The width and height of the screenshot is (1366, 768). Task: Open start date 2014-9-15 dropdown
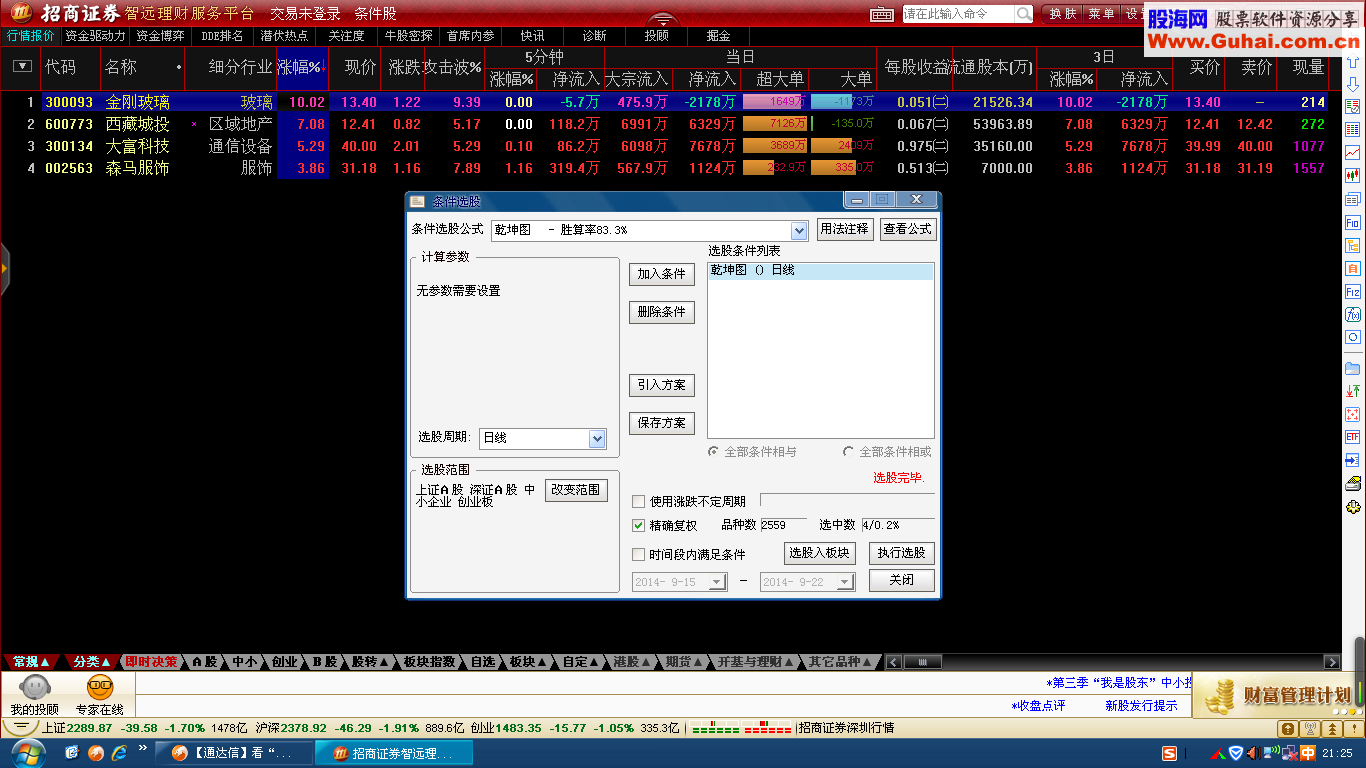(717, 582)
